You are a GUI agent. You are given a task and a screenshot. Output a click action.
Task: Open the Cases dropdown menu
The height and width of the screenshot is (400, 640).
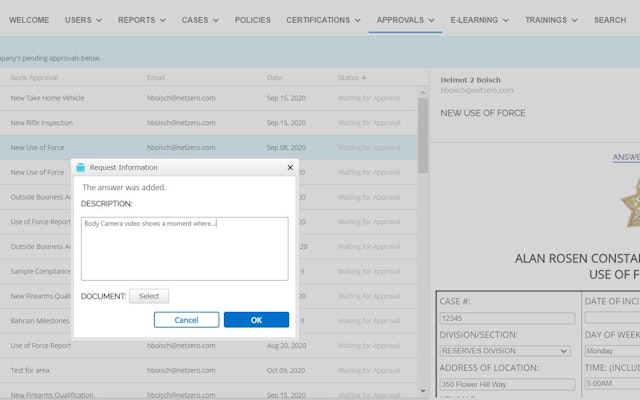(201, 20)
